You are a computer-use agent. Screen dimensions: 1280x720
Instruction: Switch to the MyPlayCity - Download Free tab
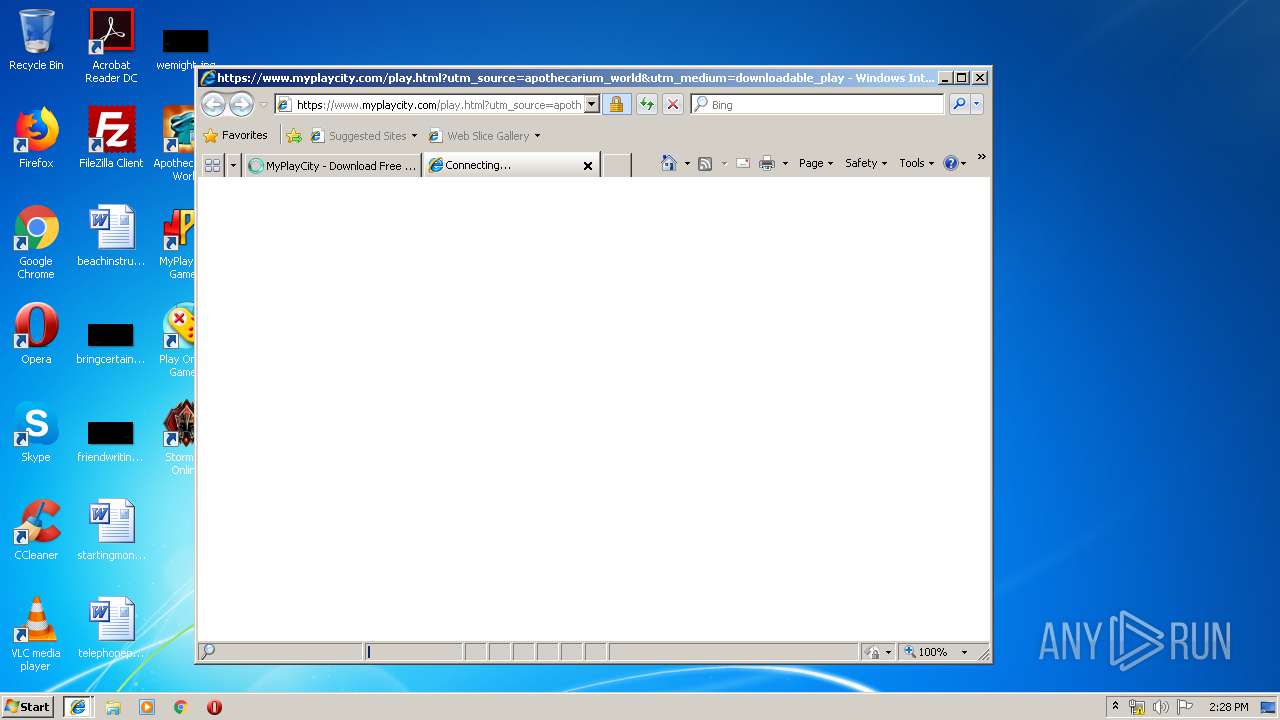[333, 166]
